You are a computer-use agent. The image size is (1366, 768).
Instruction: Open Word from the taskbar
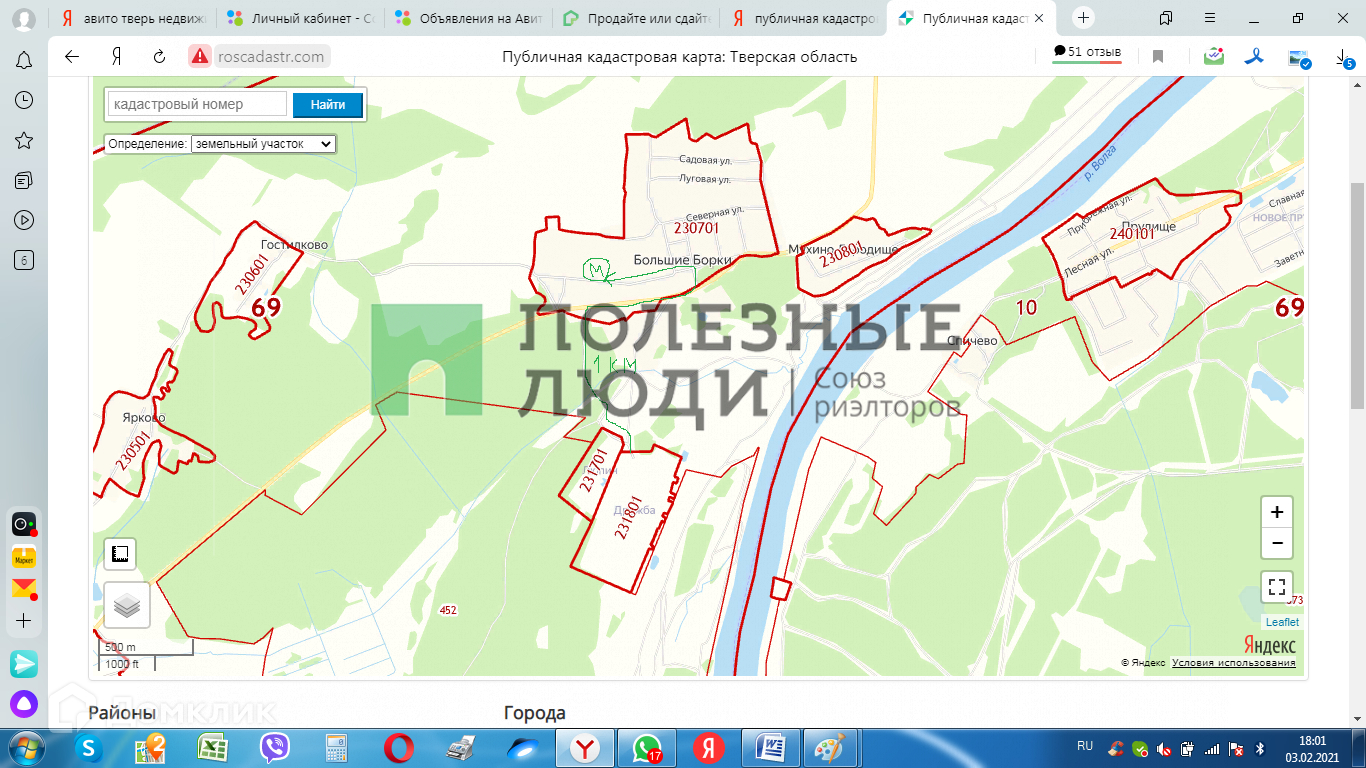771,748
